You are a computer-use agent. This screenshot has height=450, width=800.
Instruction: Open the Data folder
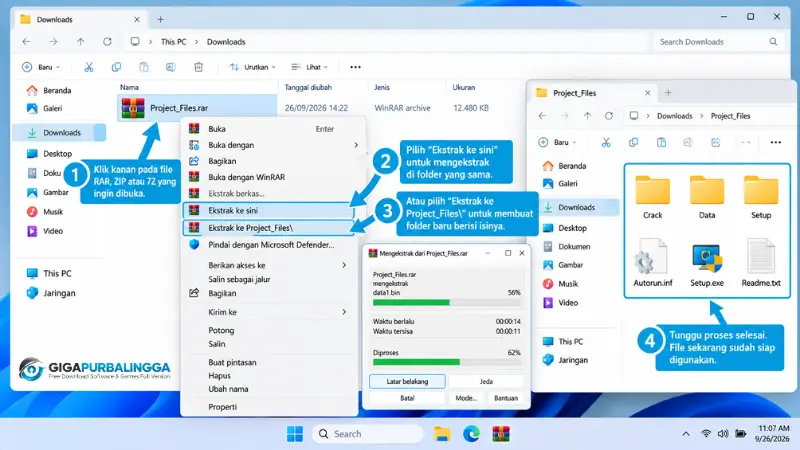point(707,197)
